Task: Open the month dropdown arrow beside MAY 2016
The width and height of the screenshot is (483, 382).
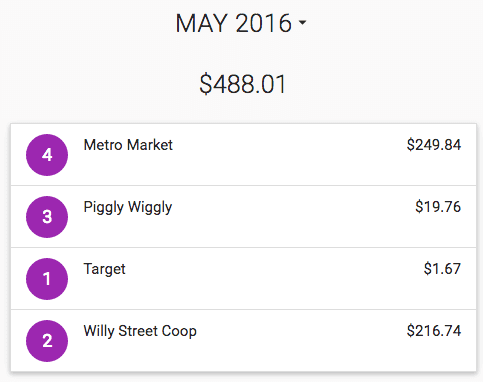Action: (302, 22)
